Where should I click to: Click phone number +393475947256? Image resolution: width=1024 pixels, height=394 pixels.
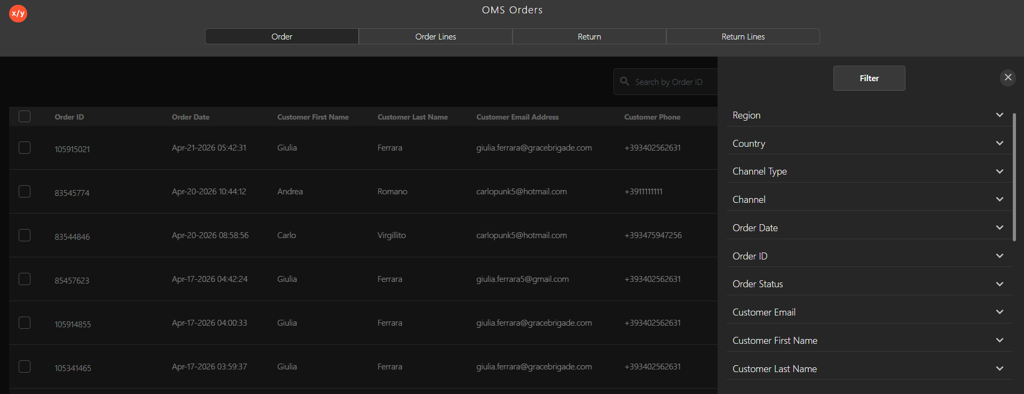coord(653,235)
